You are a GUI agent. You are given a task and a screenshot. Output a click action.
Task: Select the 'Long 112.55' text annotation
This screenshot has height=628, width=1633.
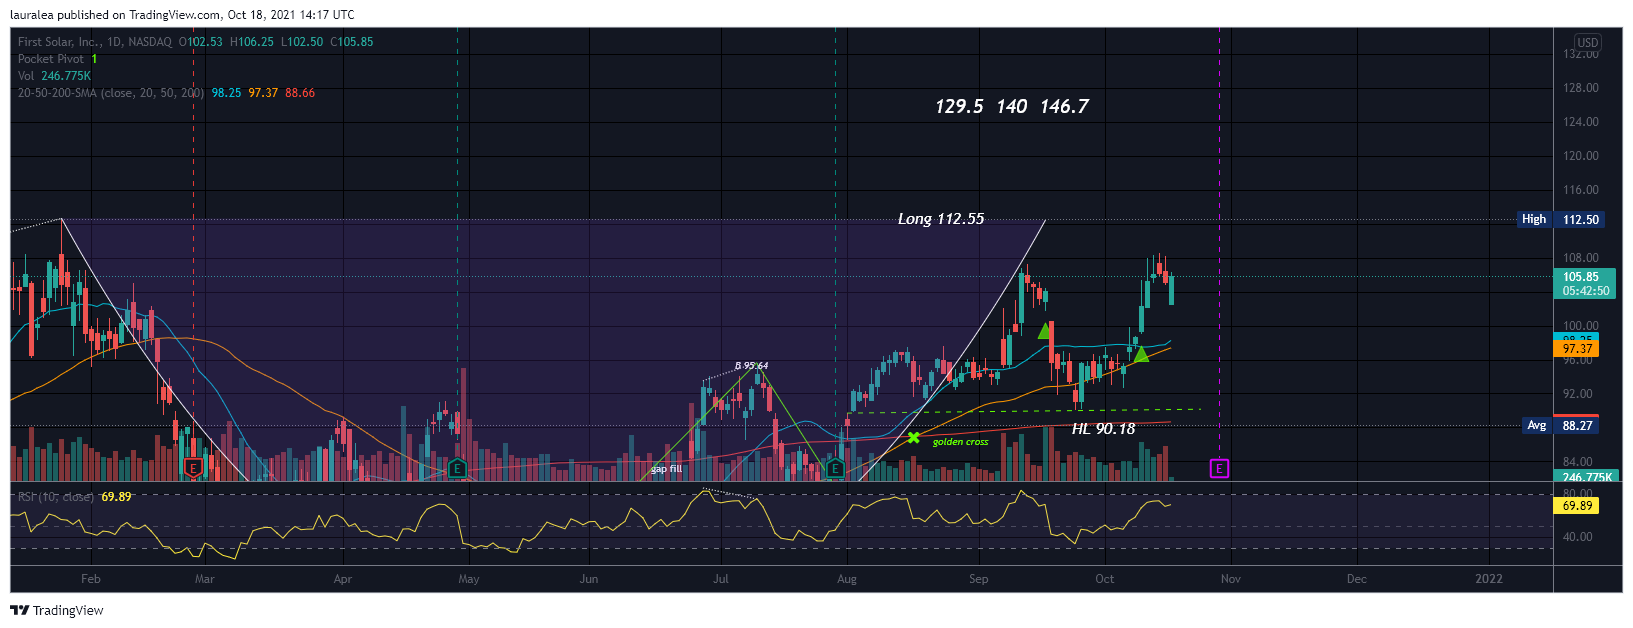coord(940,219)
